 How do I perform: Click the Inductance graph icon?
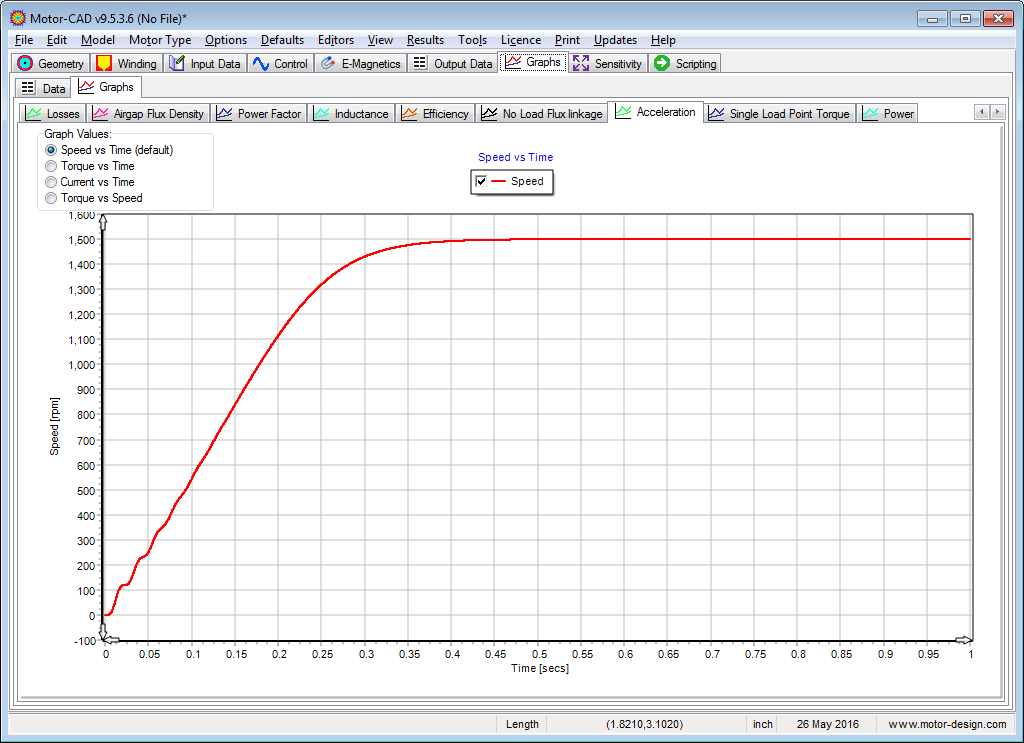click(321, 114)
